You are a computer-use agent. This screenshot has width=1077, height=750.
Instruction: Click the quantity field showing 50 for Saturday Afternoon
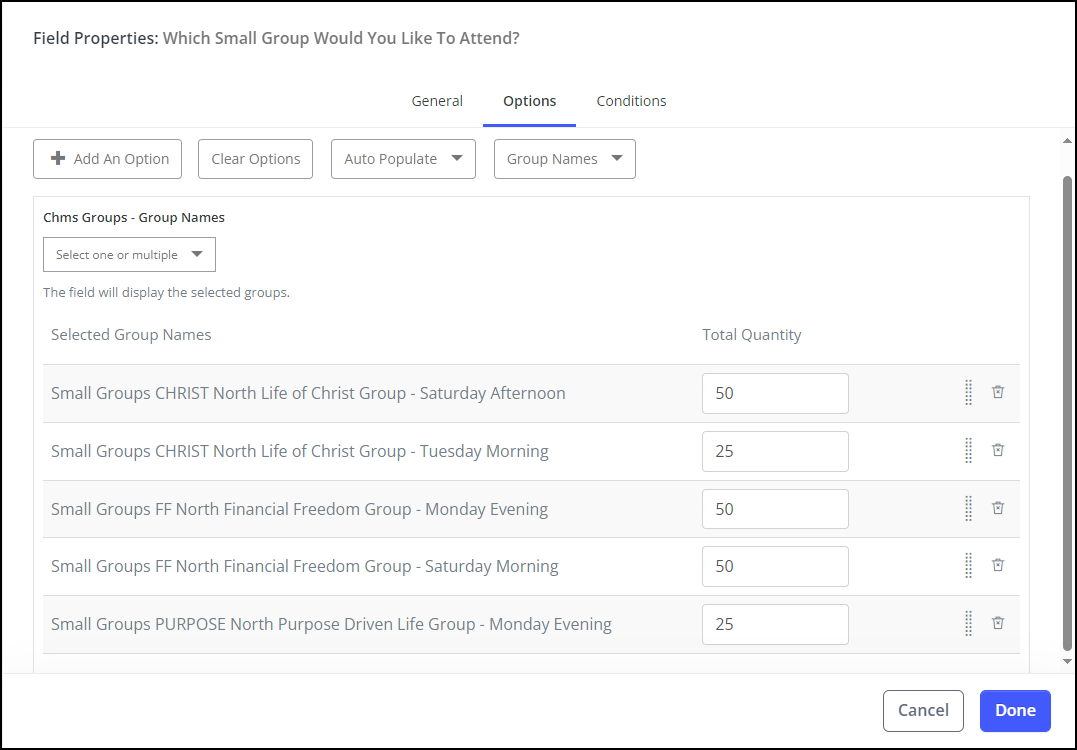tap(775, 393)
